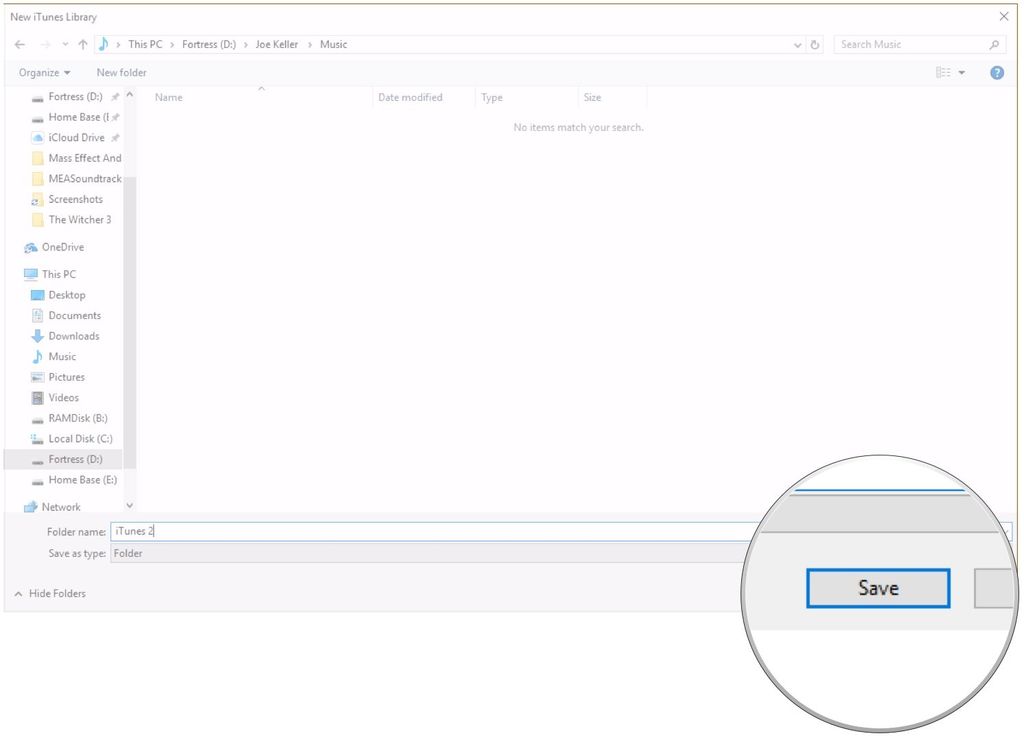Click the Save button

click(x=877, y=588)
